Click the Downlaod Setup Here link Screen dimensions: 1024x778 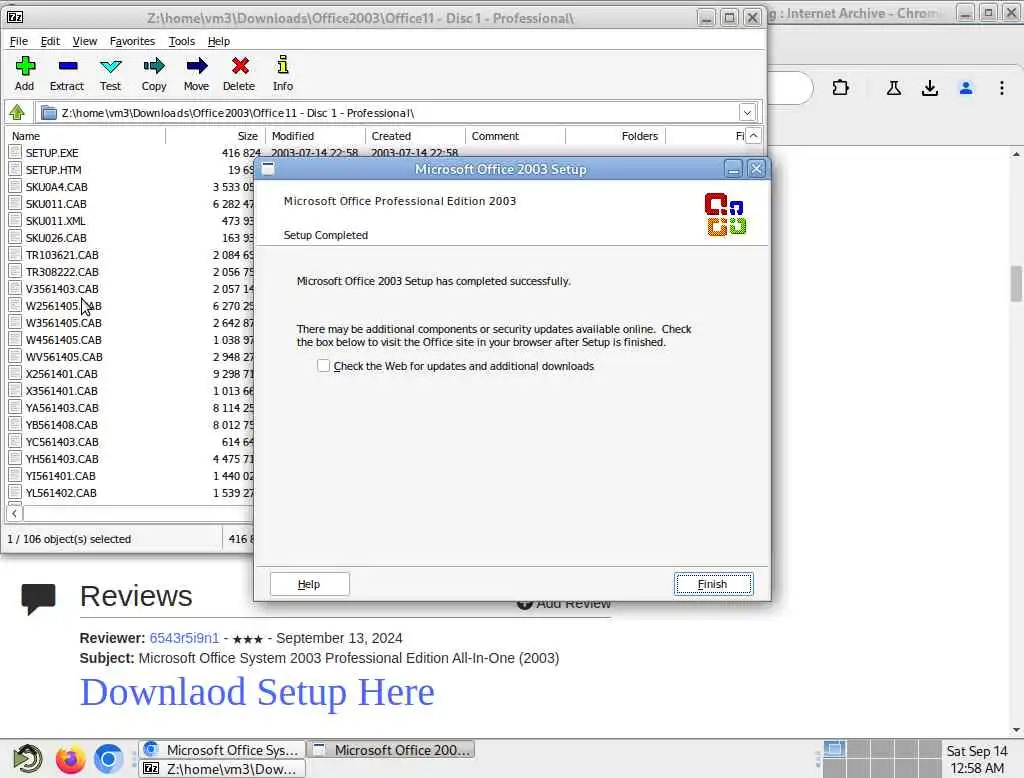[x=257, y=692]
